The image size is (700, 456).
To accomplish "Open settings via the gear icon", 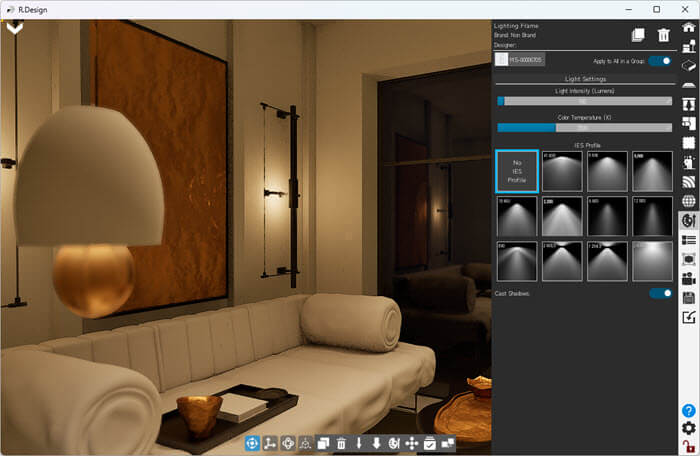I will [688, 428].
